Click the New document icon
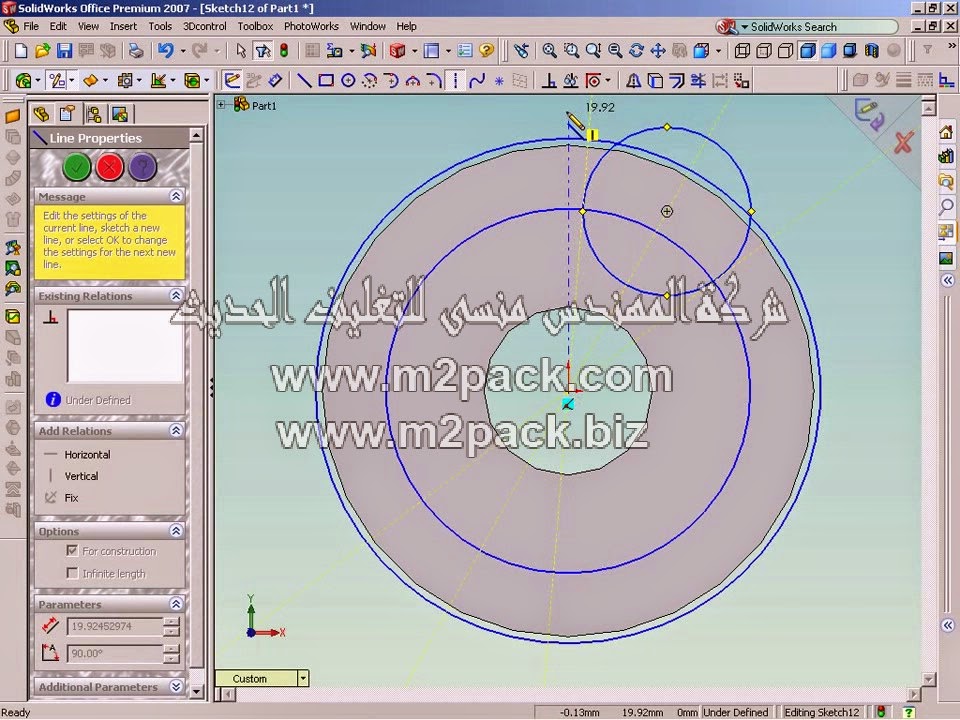The image size is (960, 720). 21,50
